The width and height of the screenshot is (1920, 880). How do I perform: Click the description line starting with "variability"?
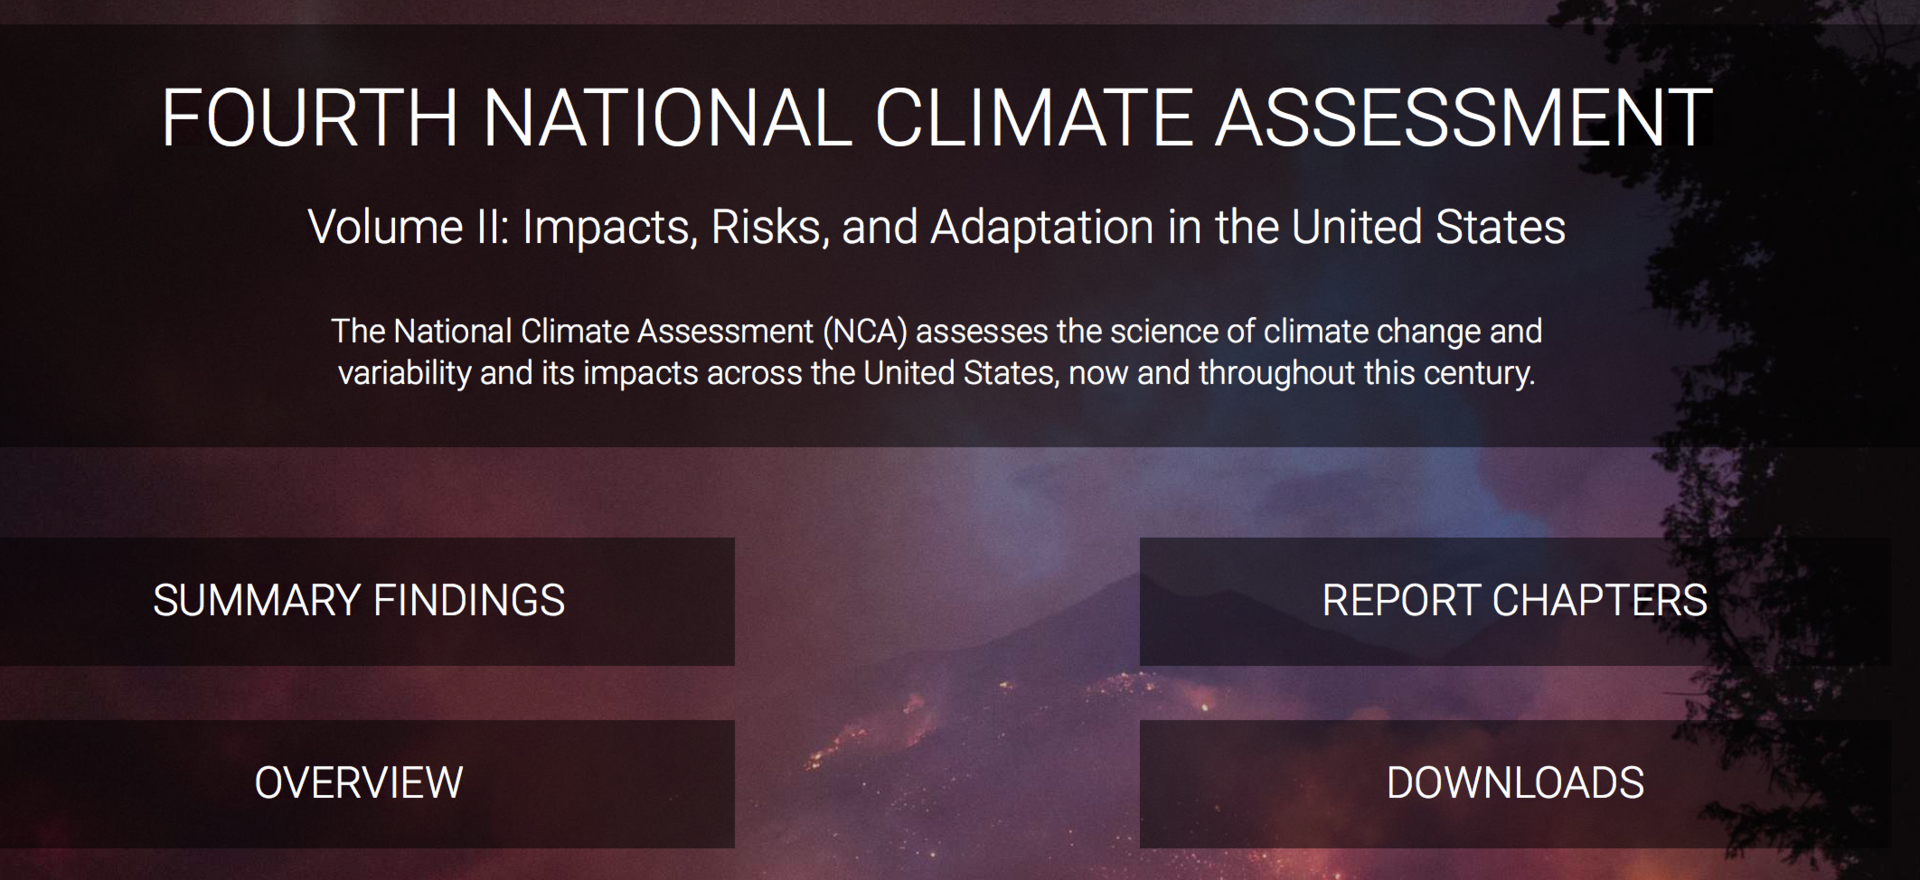[936, 373]
